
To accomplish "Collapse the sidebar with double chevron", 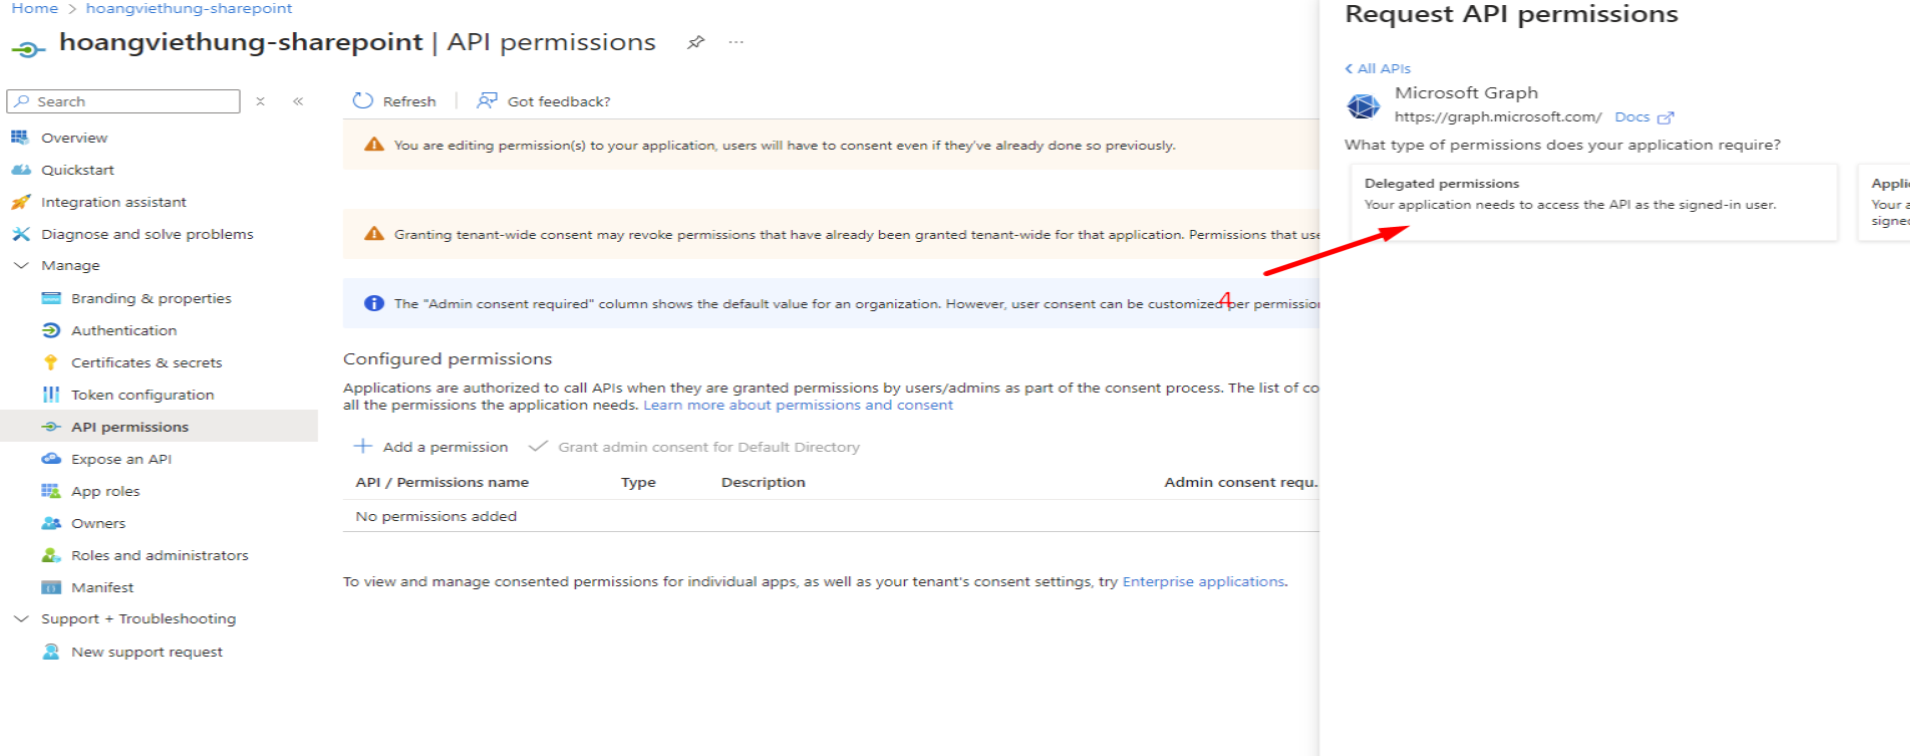I will (x=298, y=101).
